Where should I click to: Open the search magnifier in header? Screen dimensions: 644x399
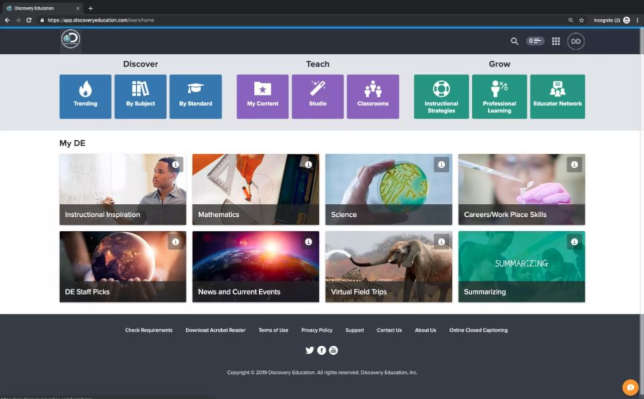coord(514,41)
